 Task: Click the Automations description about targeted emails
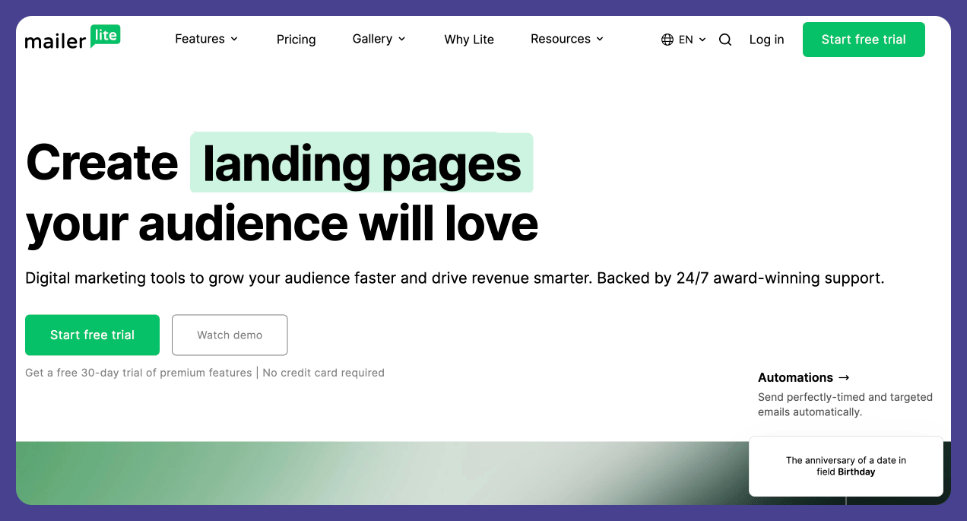point(844,404)
